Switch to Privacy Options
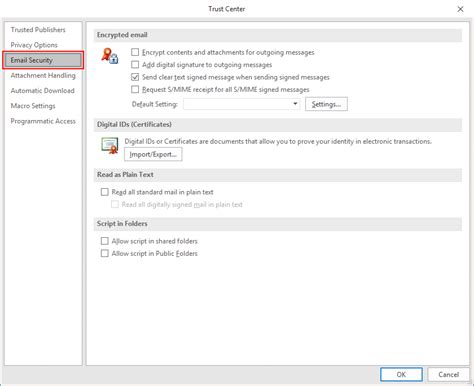Viewport: 474px width, 386px height. [x=34, y=45]
